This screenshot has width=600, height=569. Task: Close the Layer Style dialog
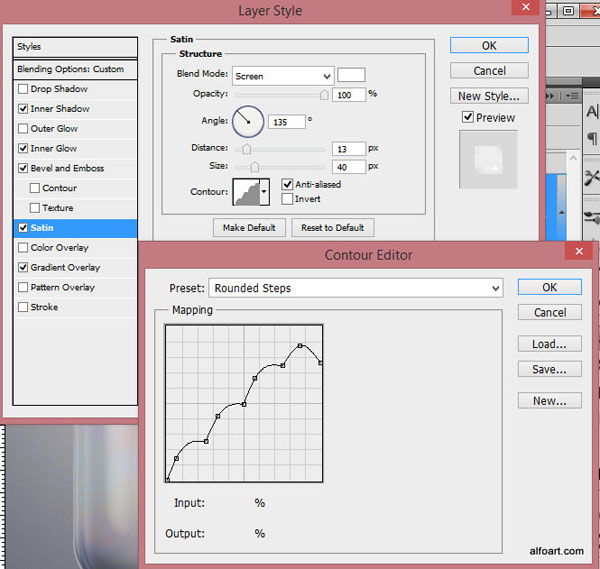tap(526, 7)
